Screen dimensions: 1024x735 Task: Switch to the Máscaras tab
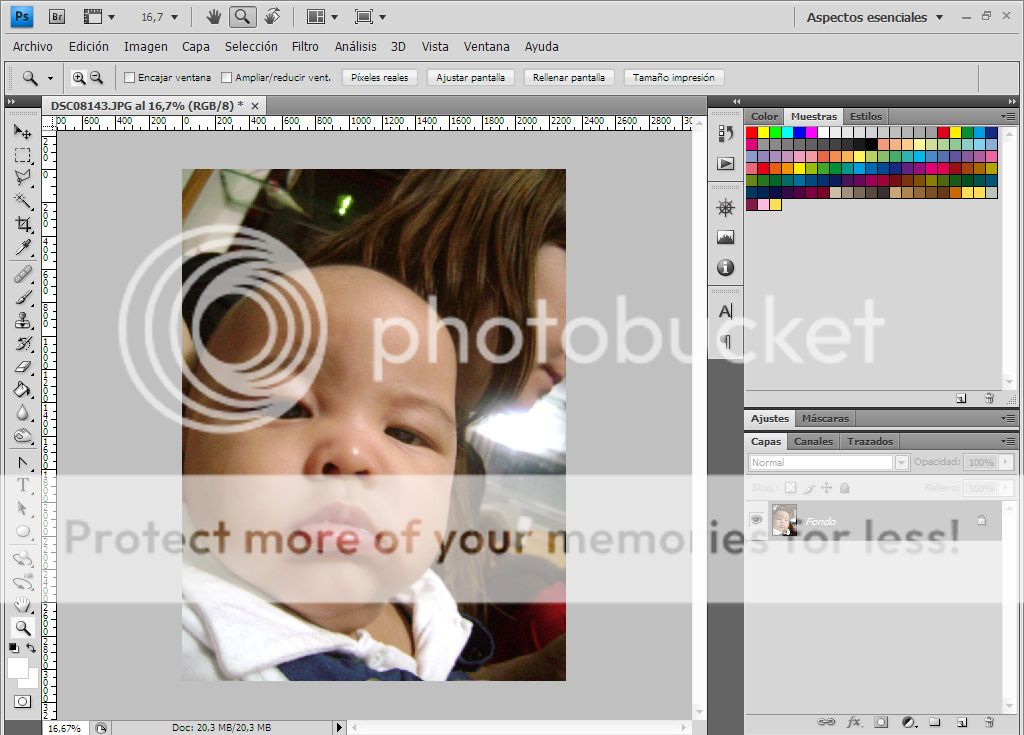click(825, 419)
